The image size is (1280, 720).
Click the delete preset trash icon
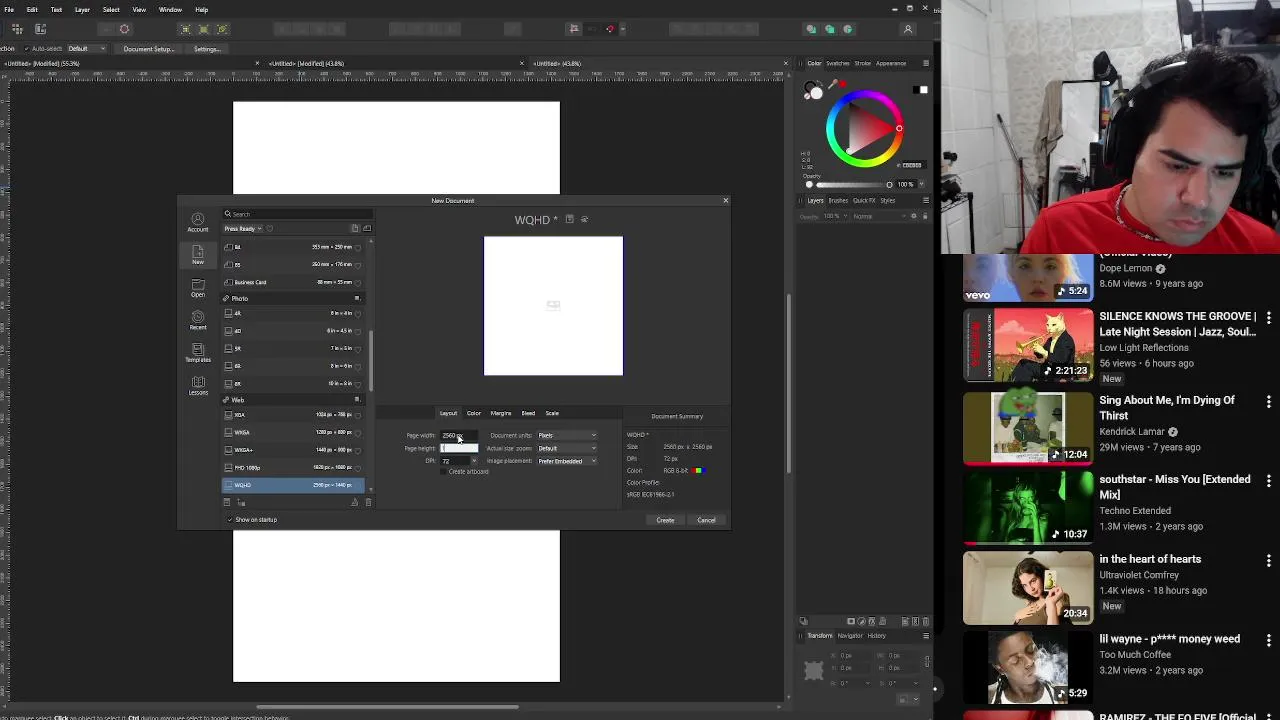pyautogui.click(x=368, y=502)
